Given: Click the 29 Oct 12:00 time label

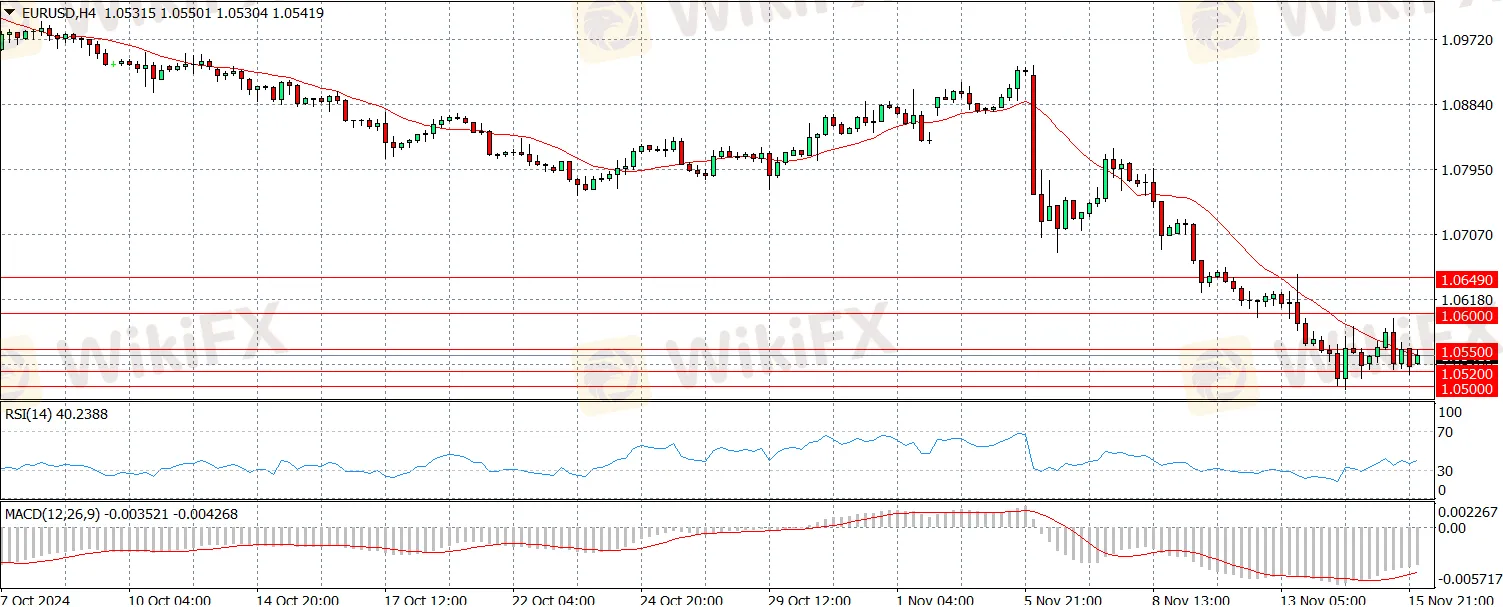Looking at the screenshot, I should 812,600.
